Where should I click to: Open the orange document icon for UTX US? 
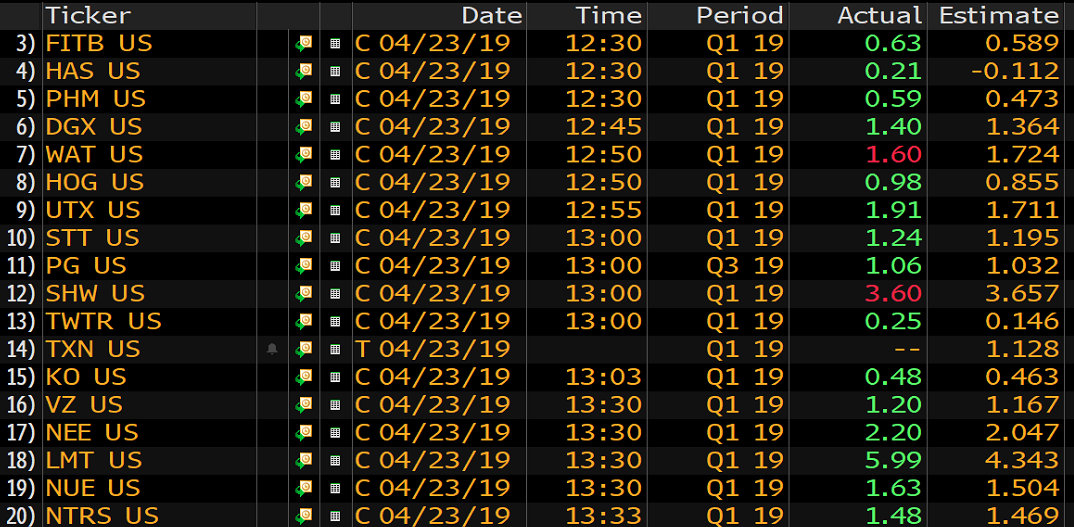coord(303,210)
